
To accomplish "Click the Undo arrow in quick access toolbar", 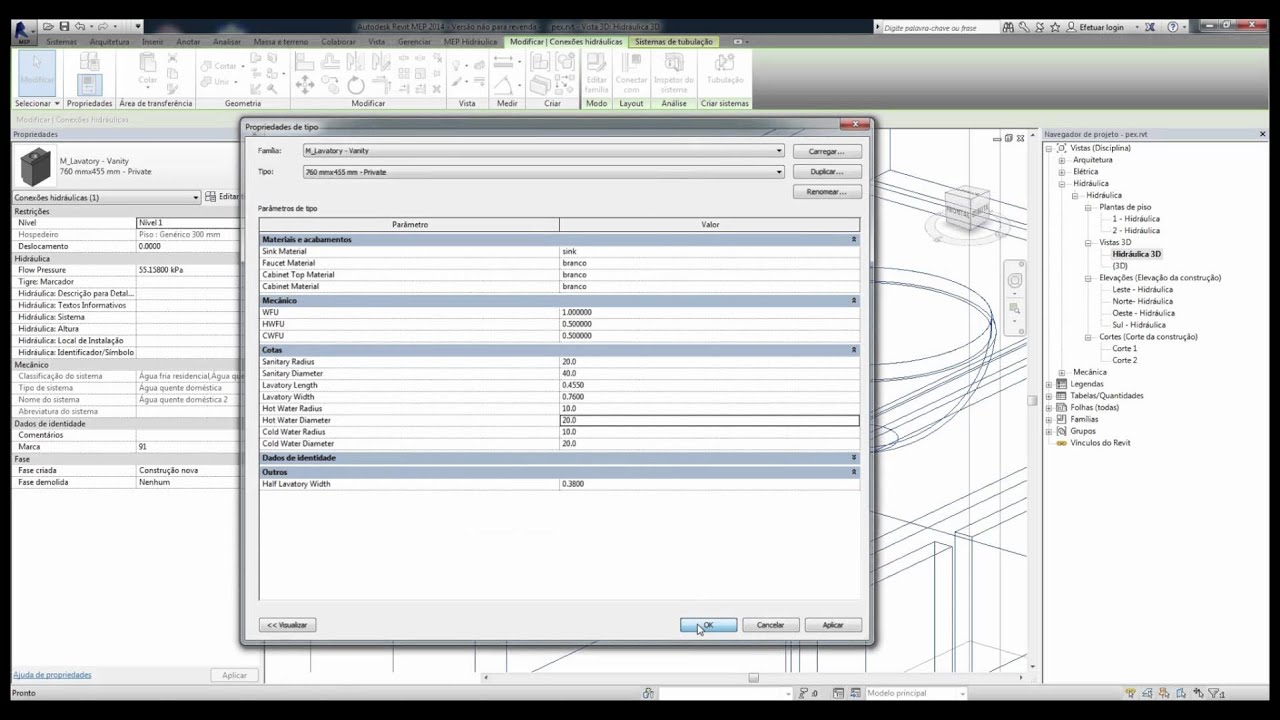I will click(x=80, y=26).
